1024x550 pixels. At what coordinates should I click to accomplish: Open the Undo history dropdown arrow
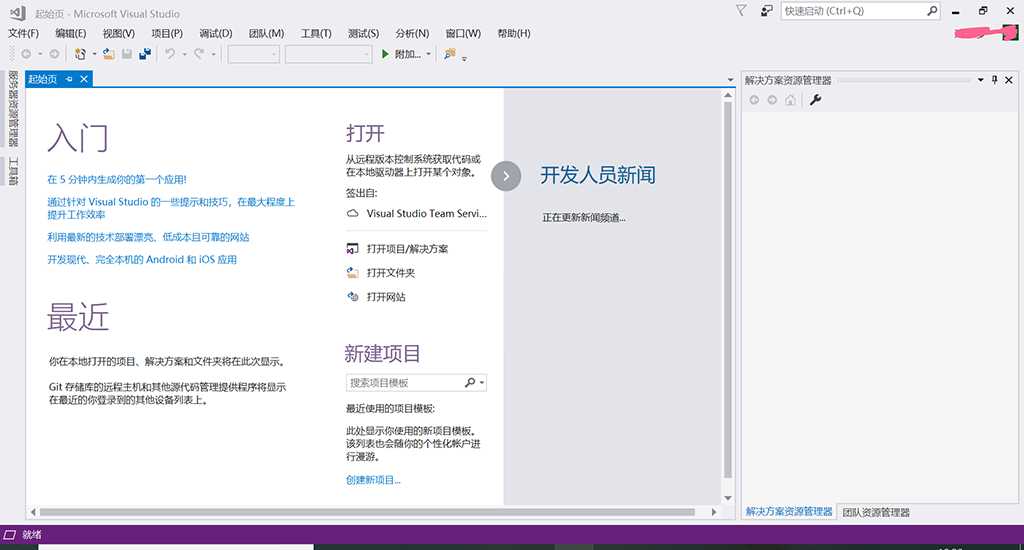[184, 54]
